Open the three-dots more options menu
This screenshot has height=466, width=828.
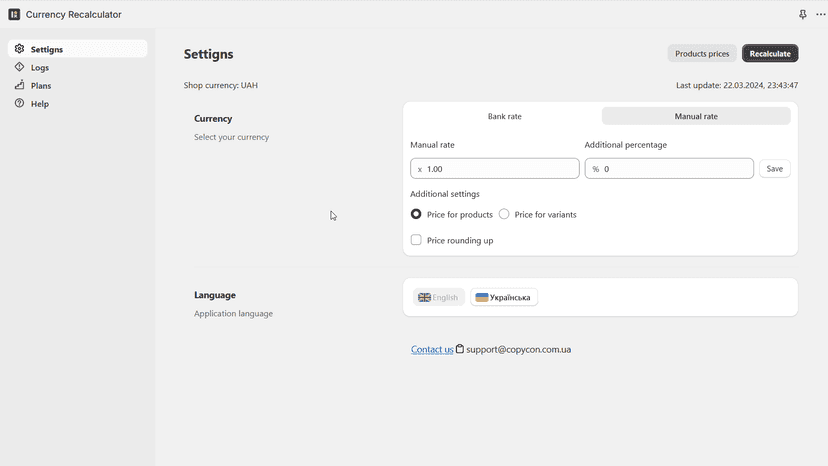[x=821, y=14]
